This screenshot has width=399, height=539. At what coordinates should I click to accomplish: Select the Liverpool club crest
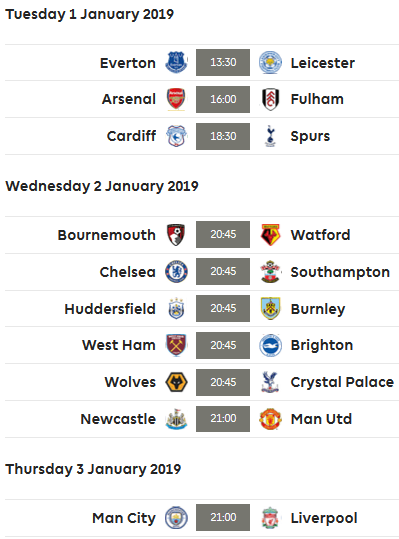click(270, 518)
